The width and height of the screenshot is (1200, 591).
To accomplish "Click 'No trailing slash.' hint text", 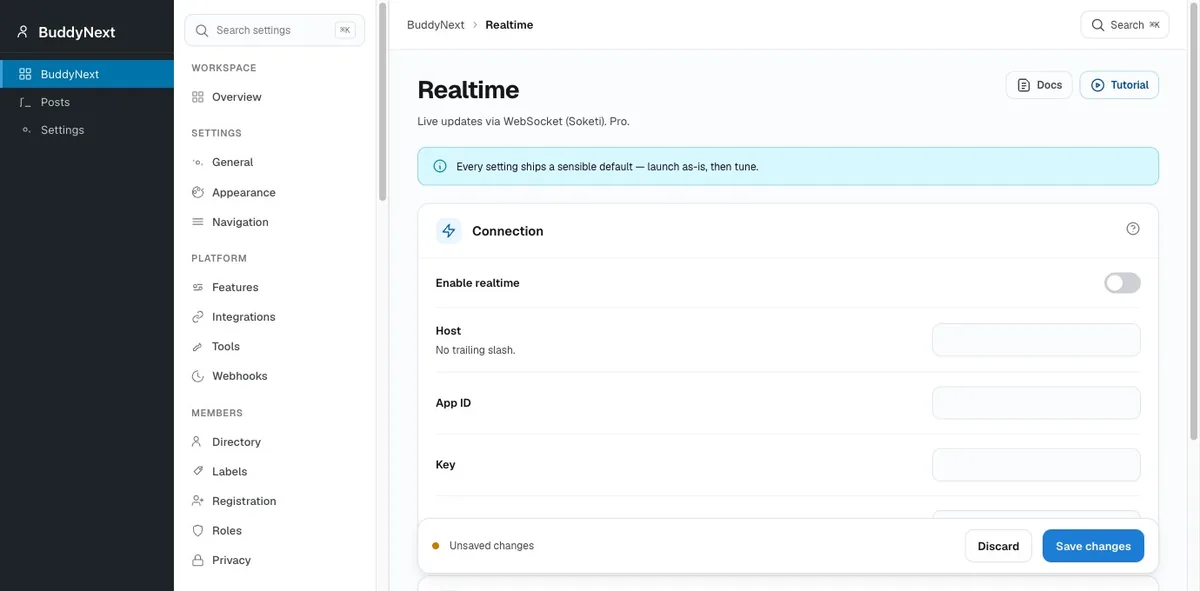I will coord(475,350).
